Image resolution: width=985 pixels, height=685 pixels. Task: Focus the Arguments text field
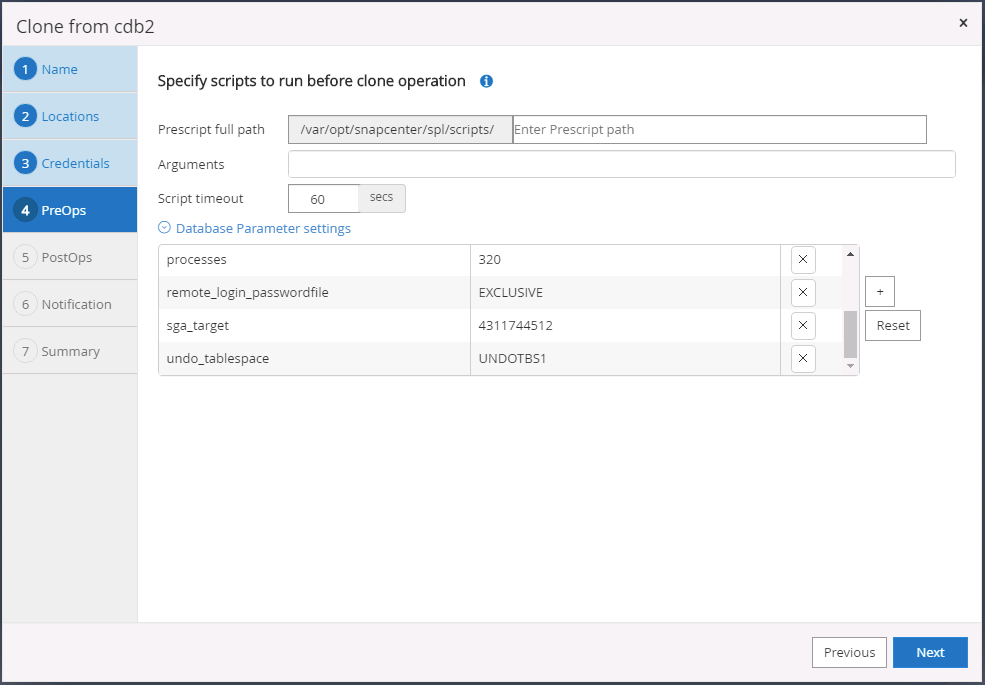click(621, 164)
